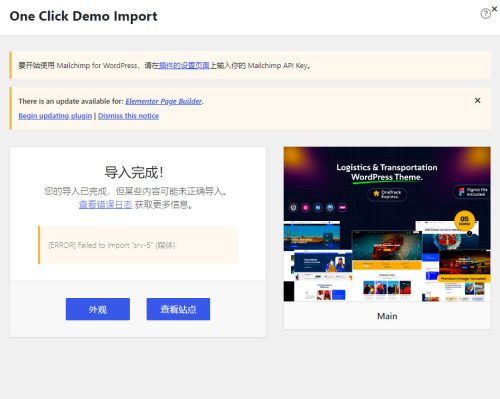
Task: Open the Elementor Page Builder link
Action: tap(164, 101)
